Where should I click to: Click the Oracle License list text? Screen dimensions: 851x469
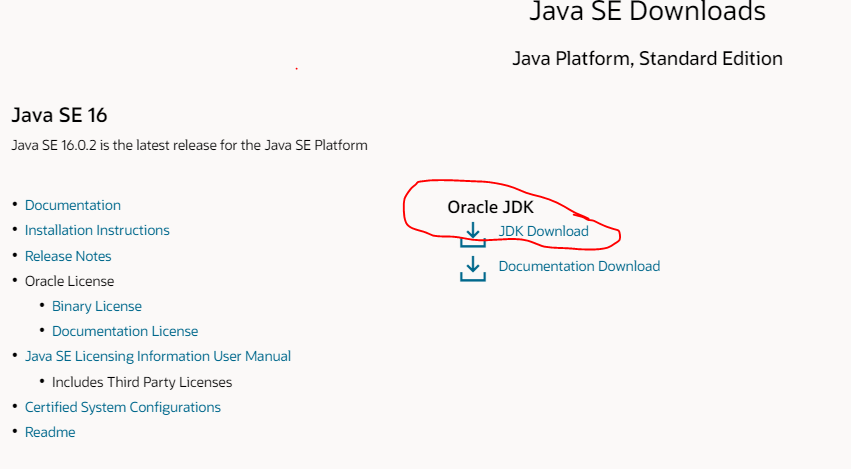pyautogui.click(x=69, y=281)
